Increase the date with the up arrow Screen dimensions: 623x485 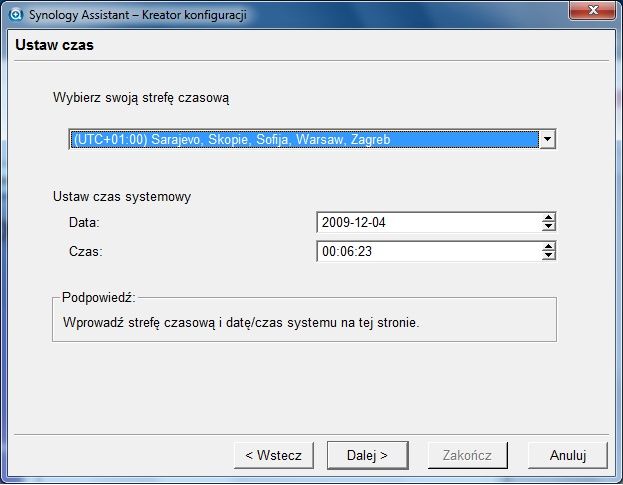[x=548, y=217]
